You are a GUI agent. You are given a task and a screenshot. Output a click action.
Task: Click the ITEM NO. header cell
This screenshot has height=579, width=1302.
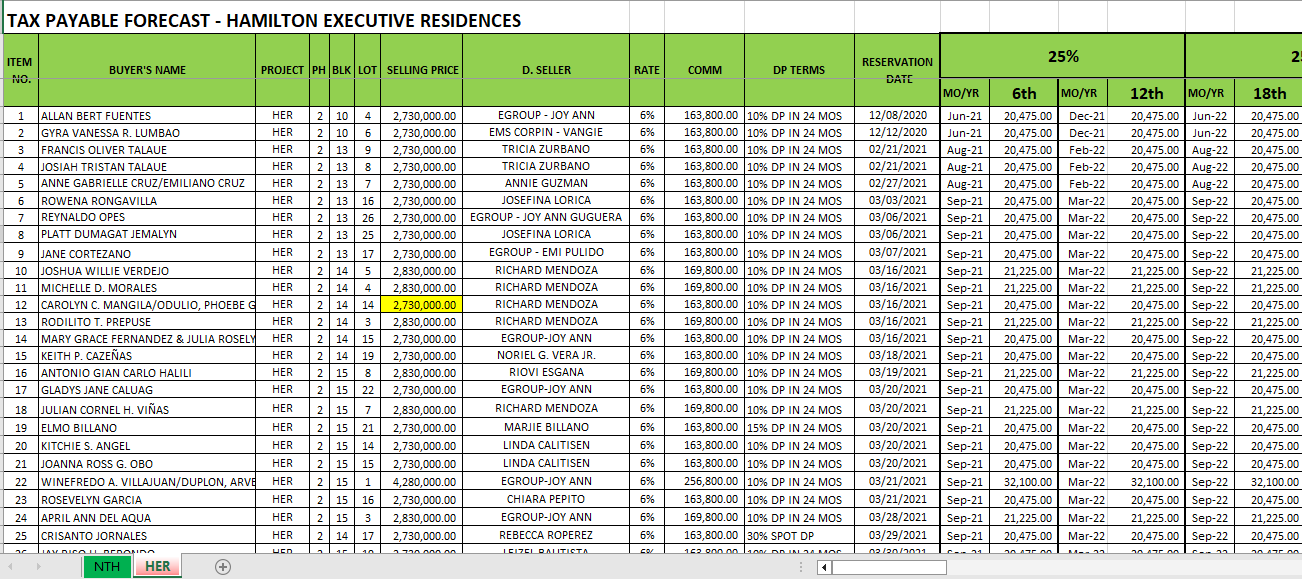pos(20,70)
